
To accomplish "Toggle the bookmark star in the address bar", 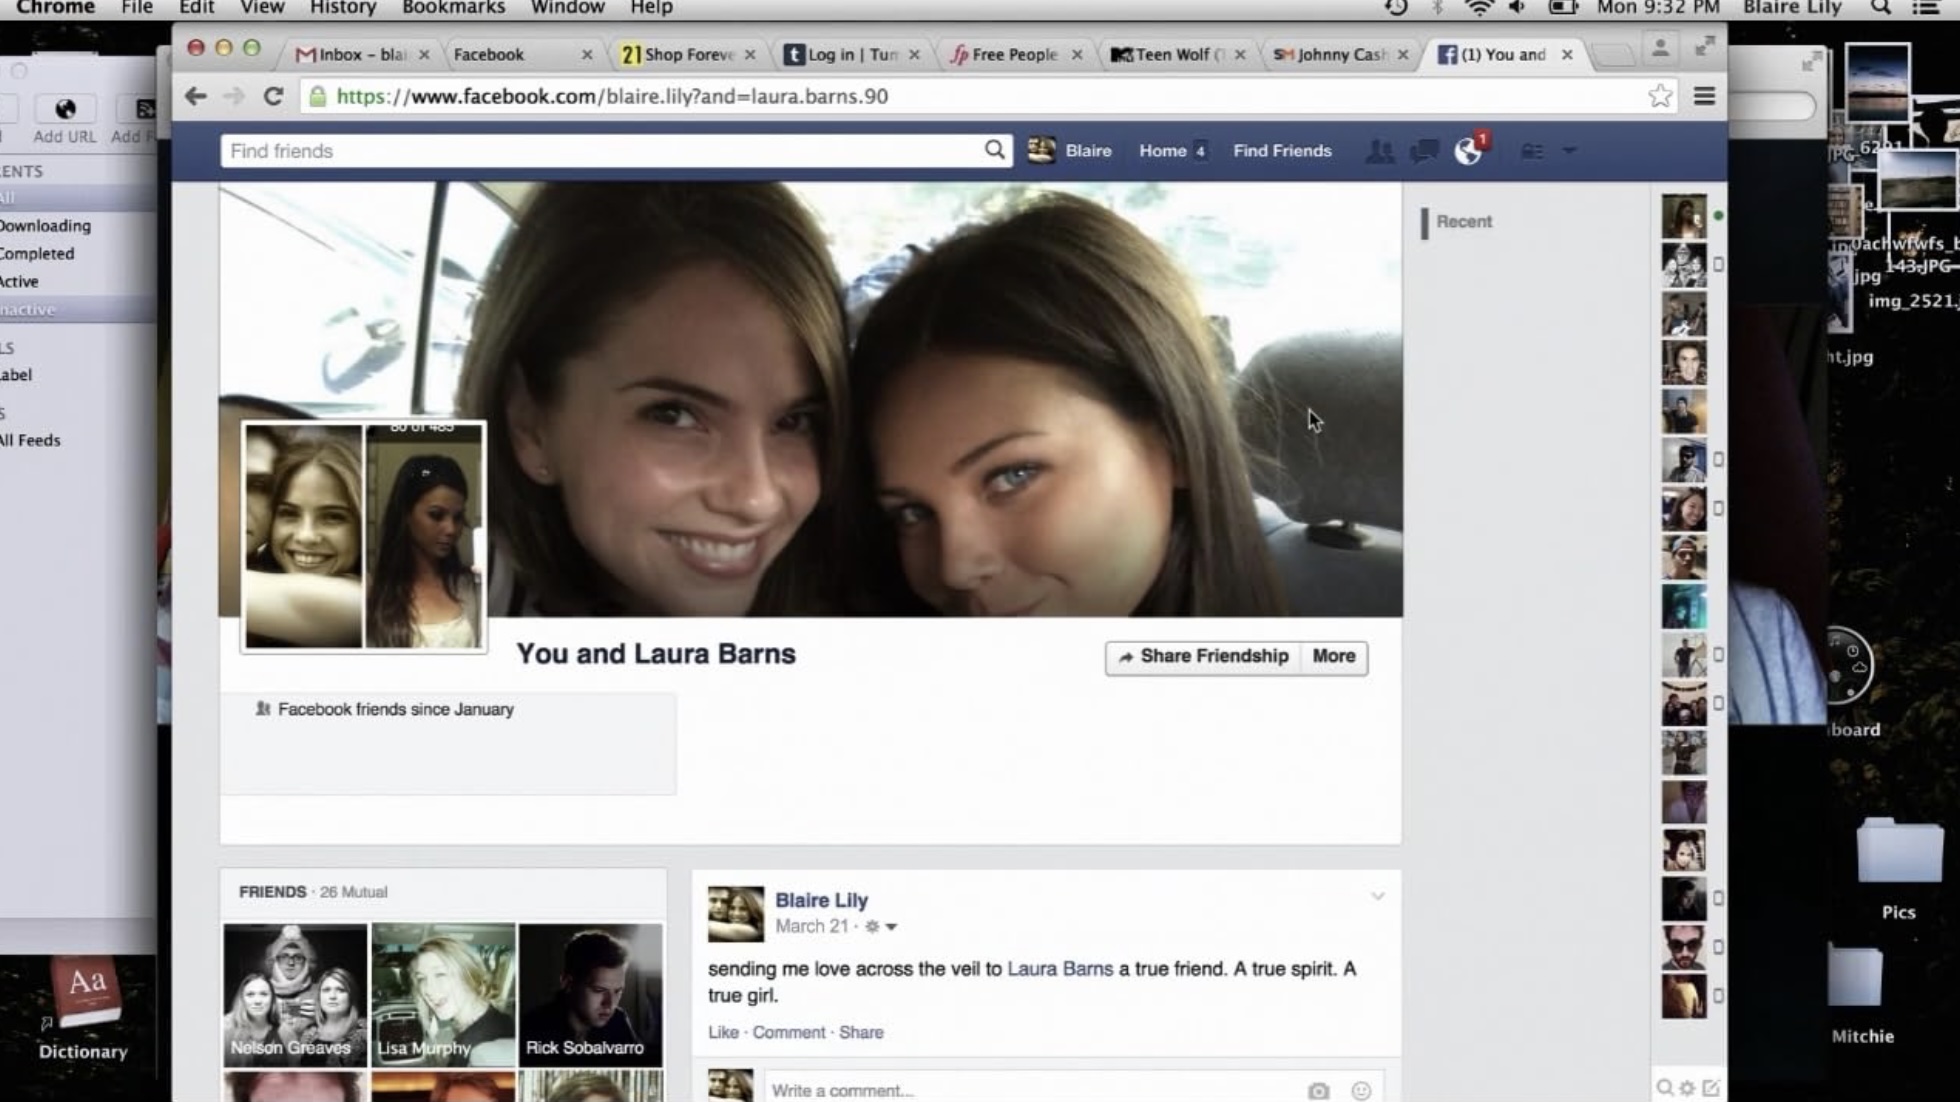I will (x=1660, y=96).
